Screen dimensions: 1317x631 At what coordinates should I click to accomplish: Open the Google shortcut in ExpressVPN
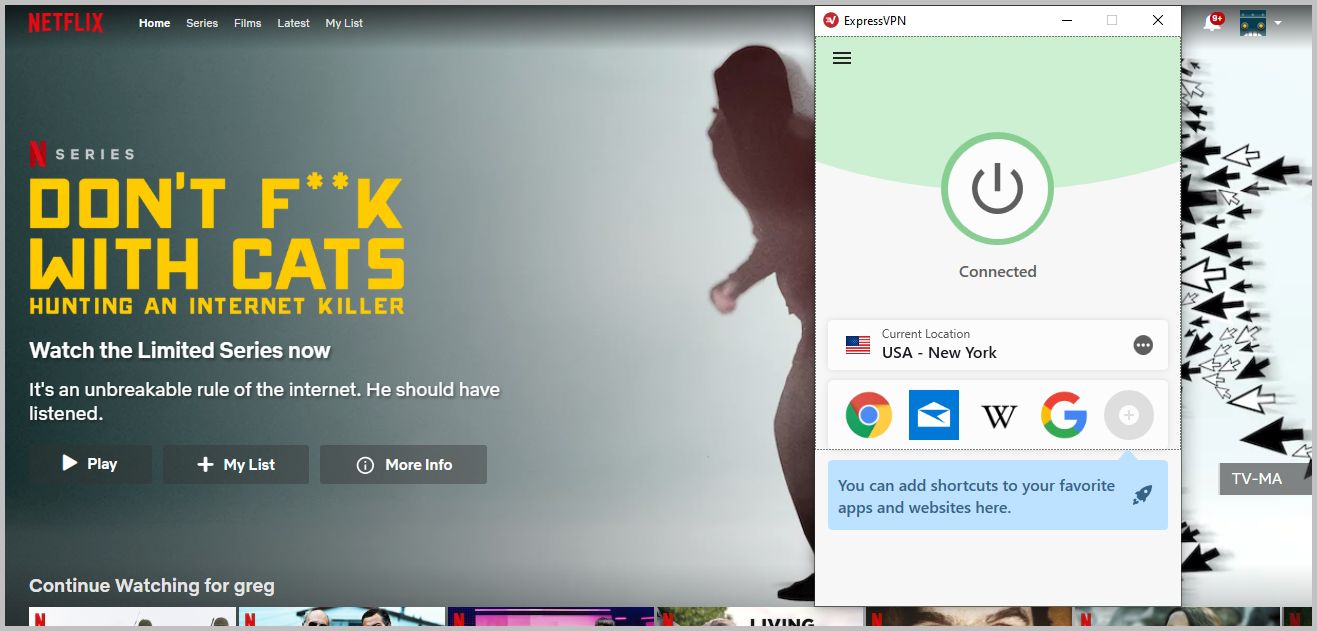tap(1064, 415)
